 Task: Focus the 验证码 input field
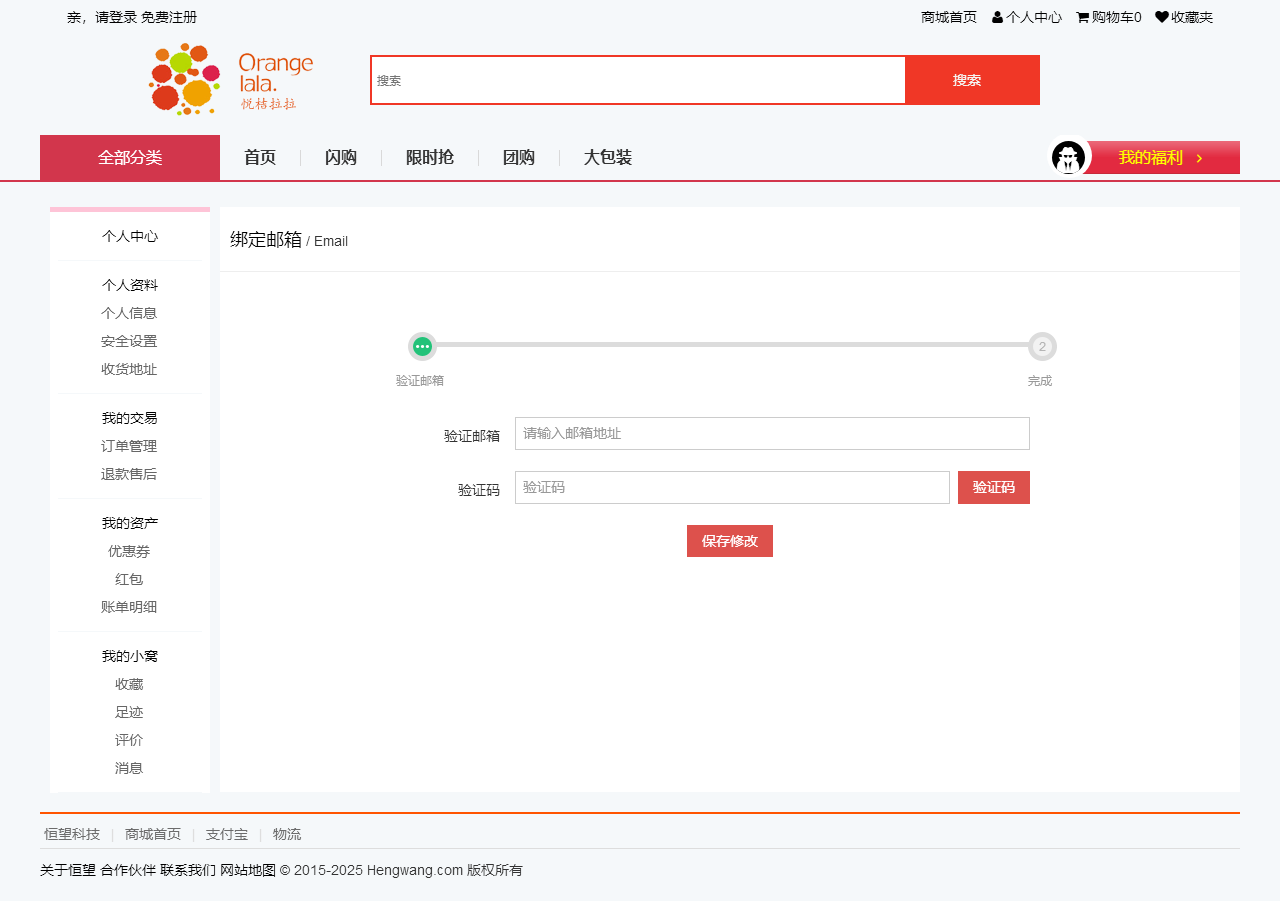[732, 488]
